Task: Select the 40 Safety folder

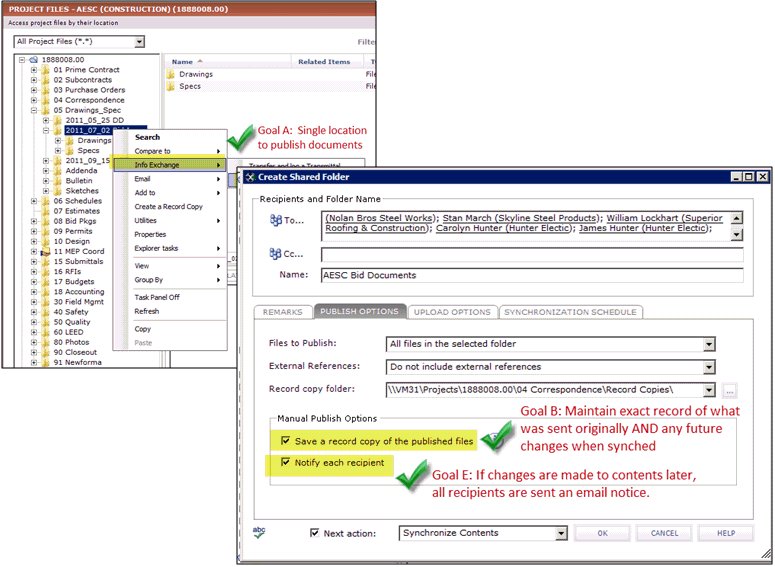Action: point(71,312)
